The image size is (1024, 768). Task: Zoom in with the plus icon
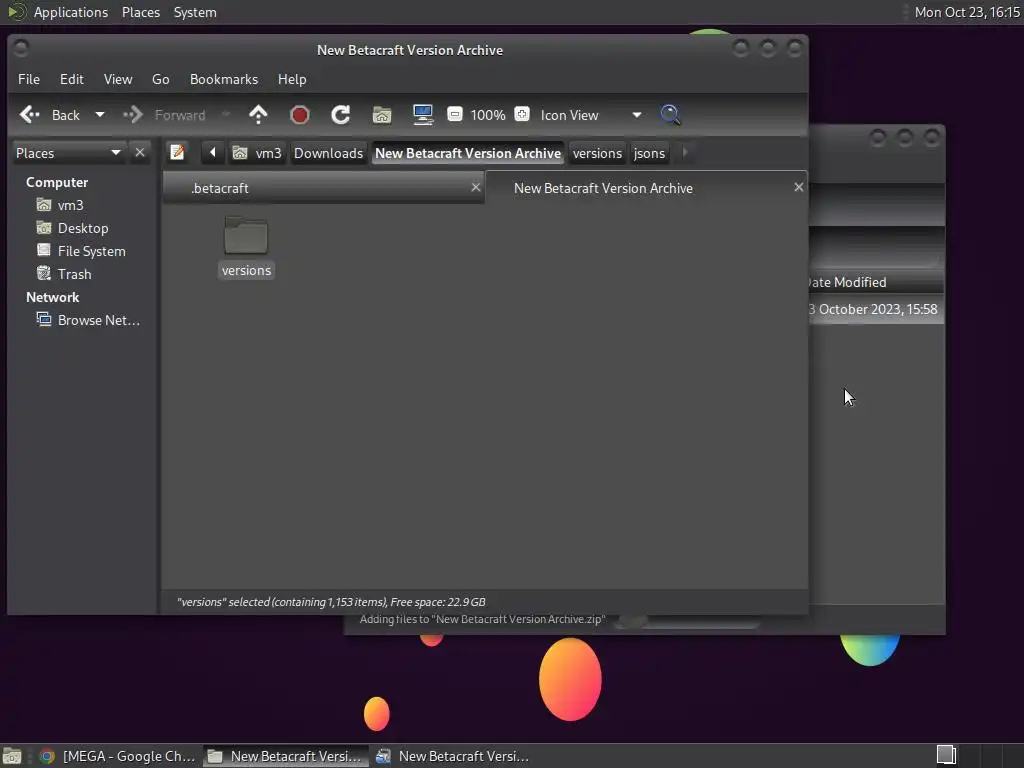click(x=522, y=114)
